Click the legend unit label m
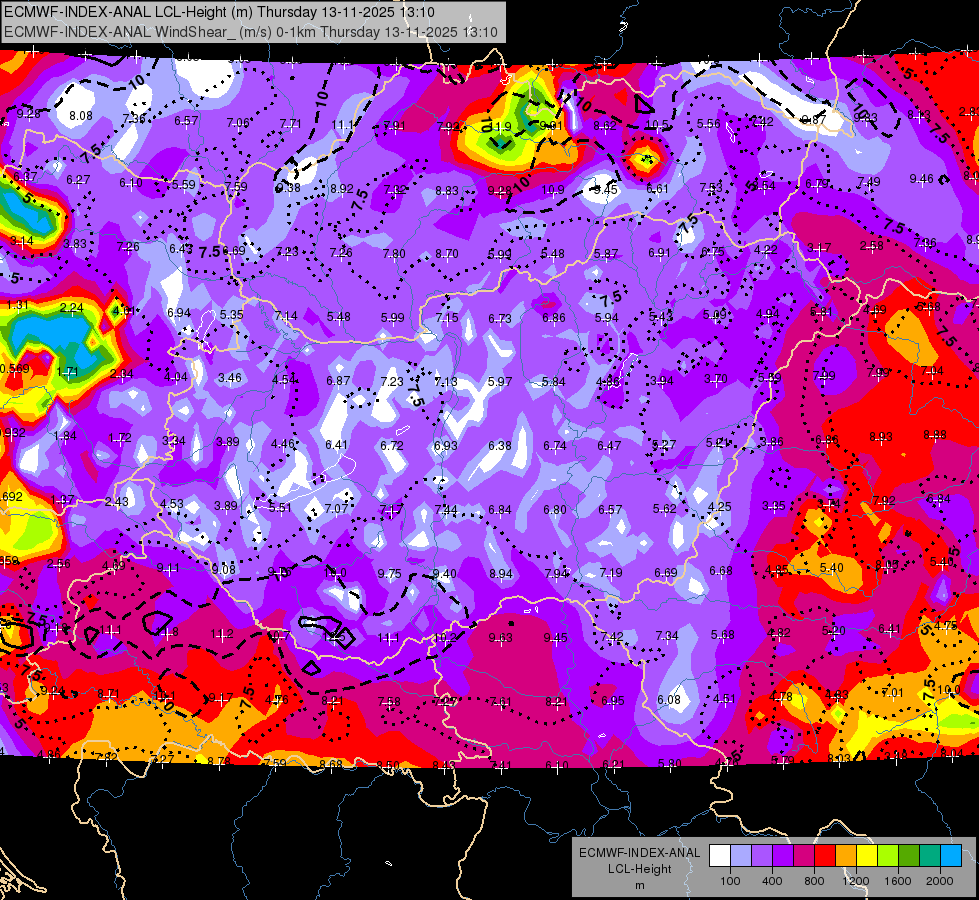This screenshot has height=900, width=979. tap(639, 886)
